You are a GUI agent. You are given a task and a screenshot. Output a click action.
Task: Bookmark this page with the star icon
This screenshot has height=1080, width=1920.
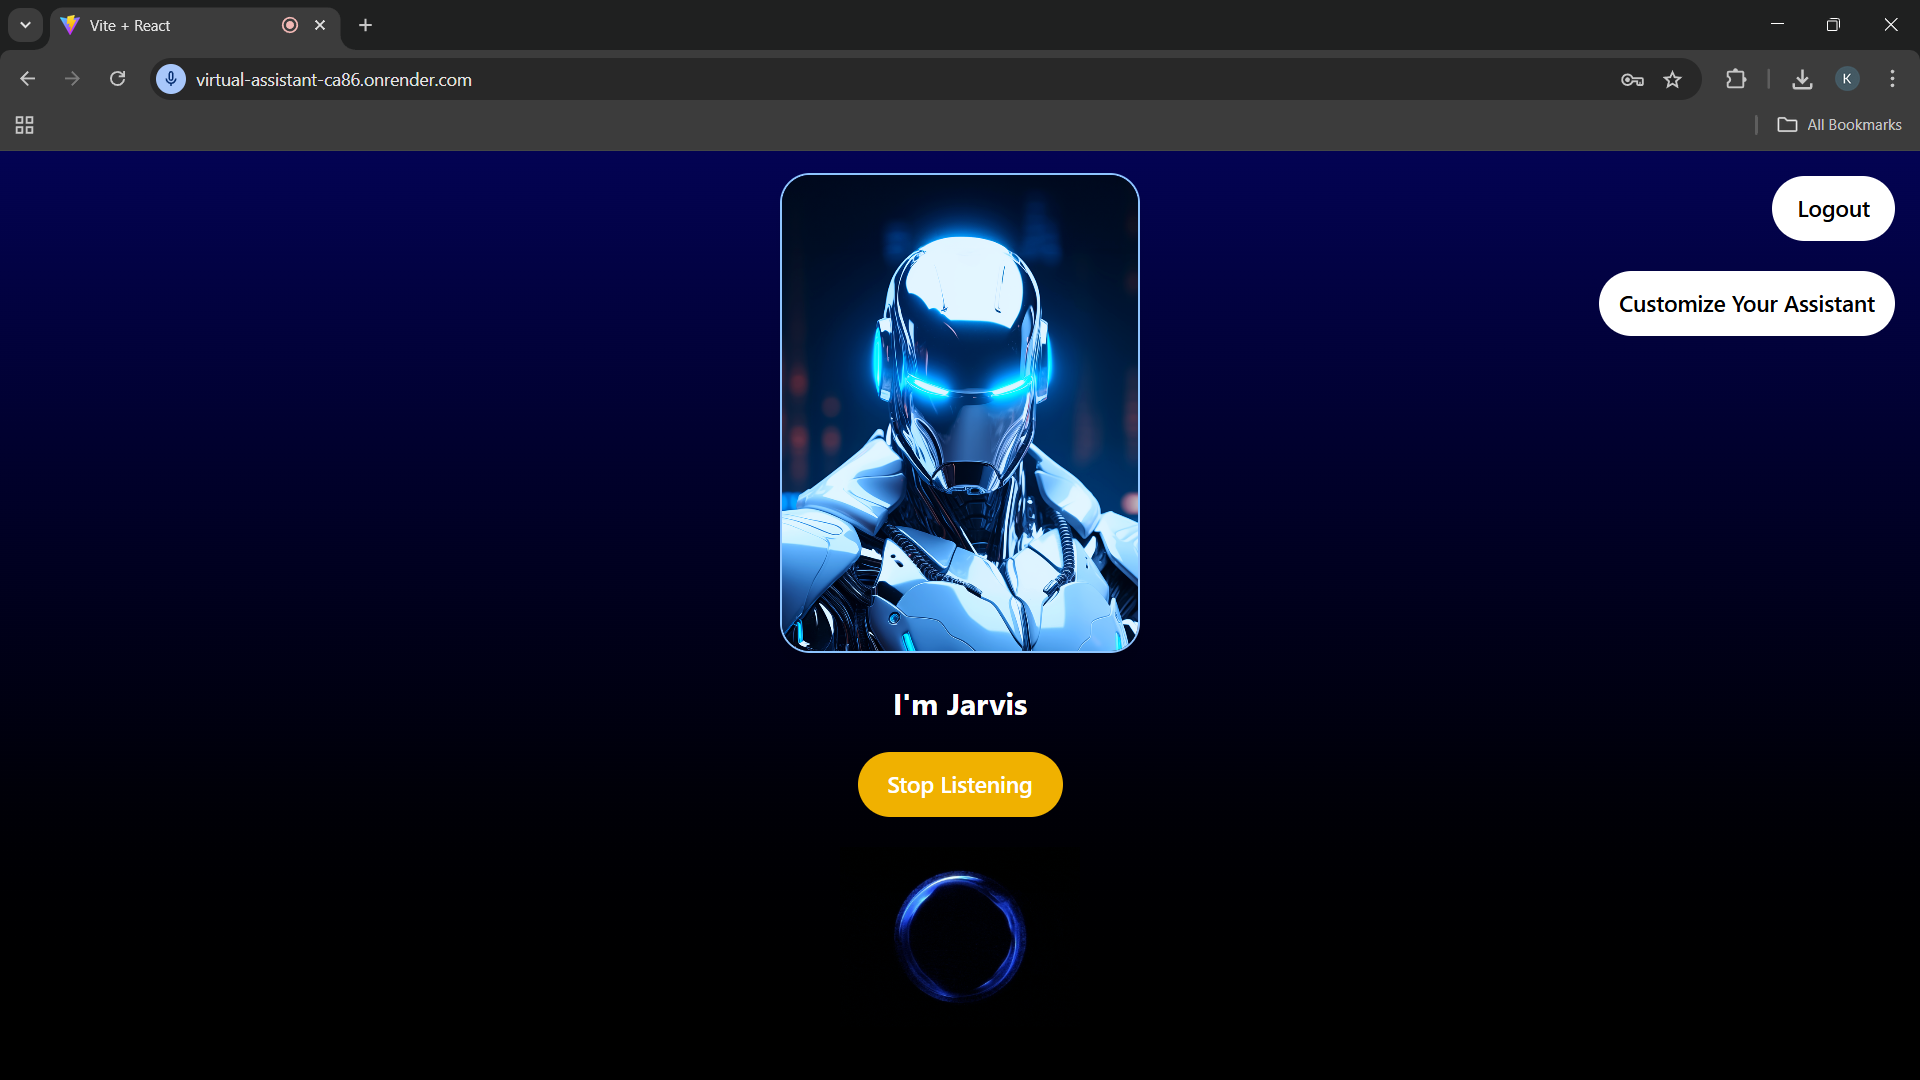(1672, 80)
